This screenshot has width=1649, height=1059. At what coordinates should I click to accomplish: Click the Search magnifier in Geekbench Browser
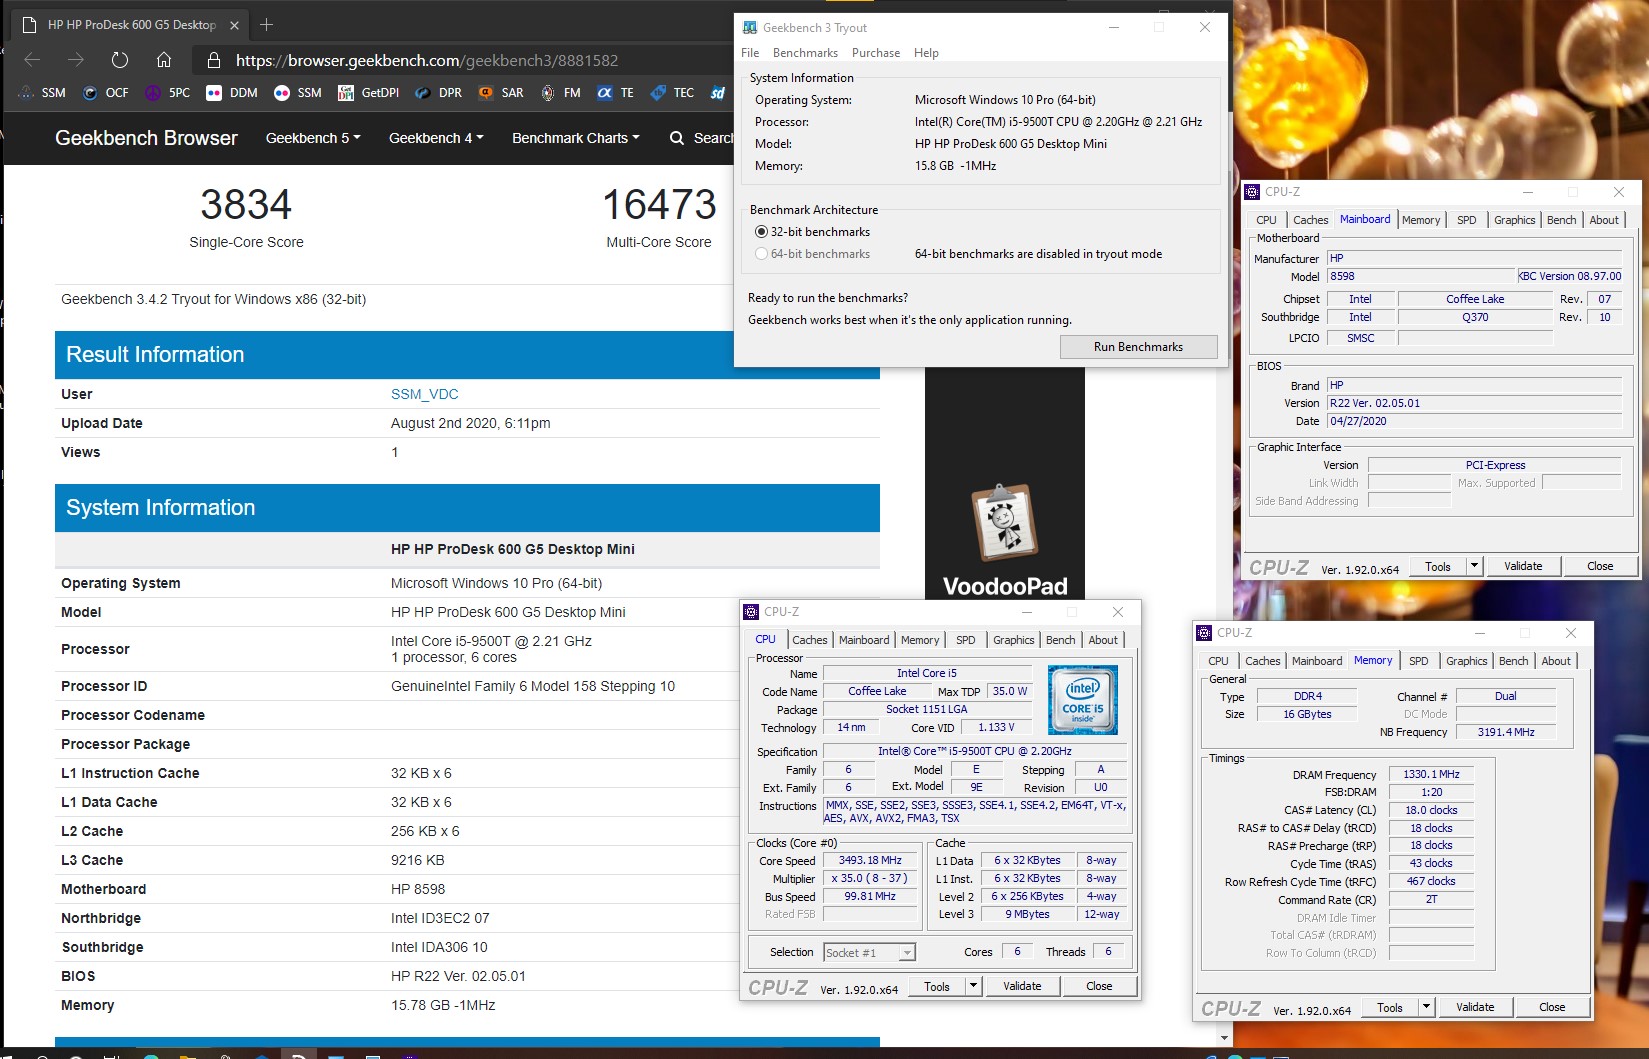(677, 138)
